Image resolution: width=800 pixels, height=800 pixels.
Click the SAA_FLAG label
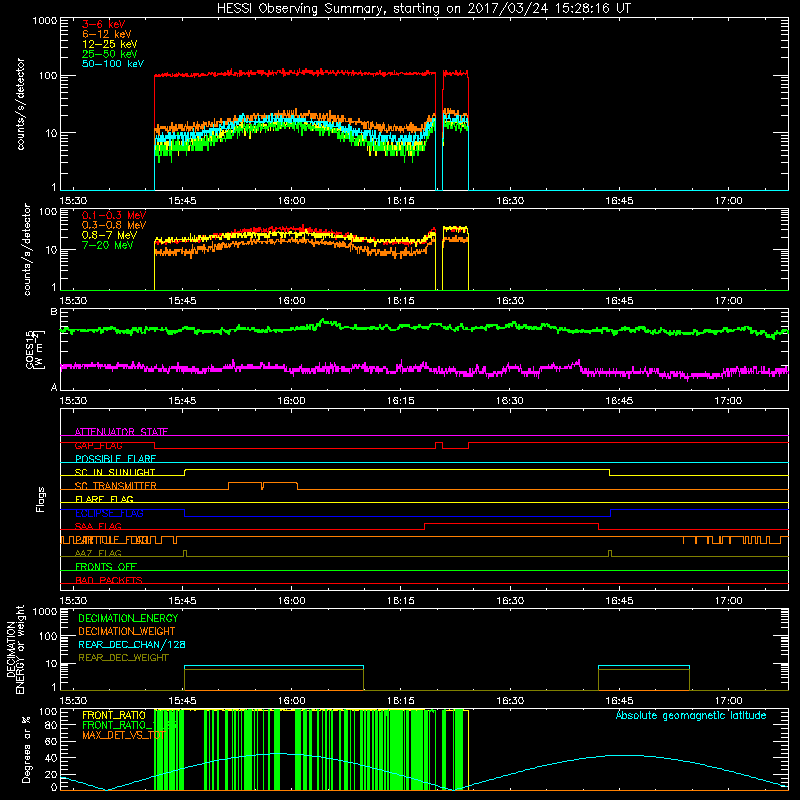[x=98, y=526]
